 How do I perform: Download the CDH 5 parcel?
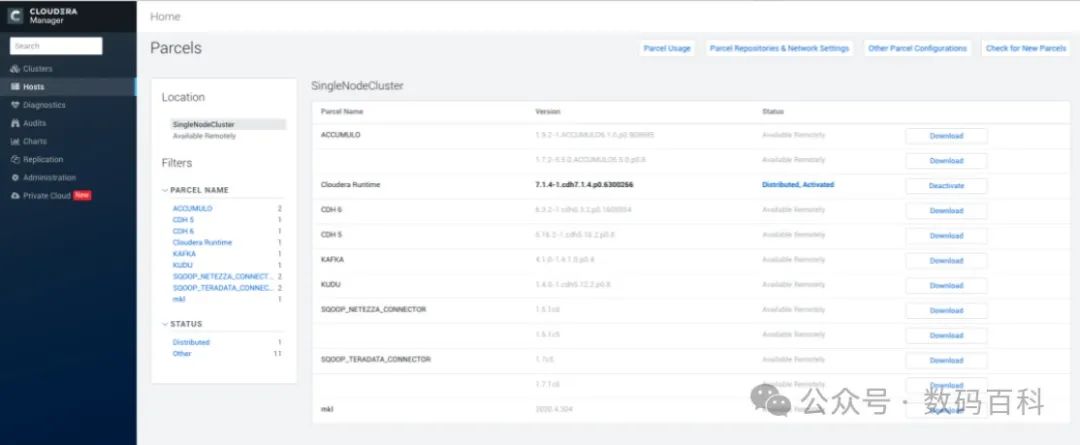click(x=946, y=236)
